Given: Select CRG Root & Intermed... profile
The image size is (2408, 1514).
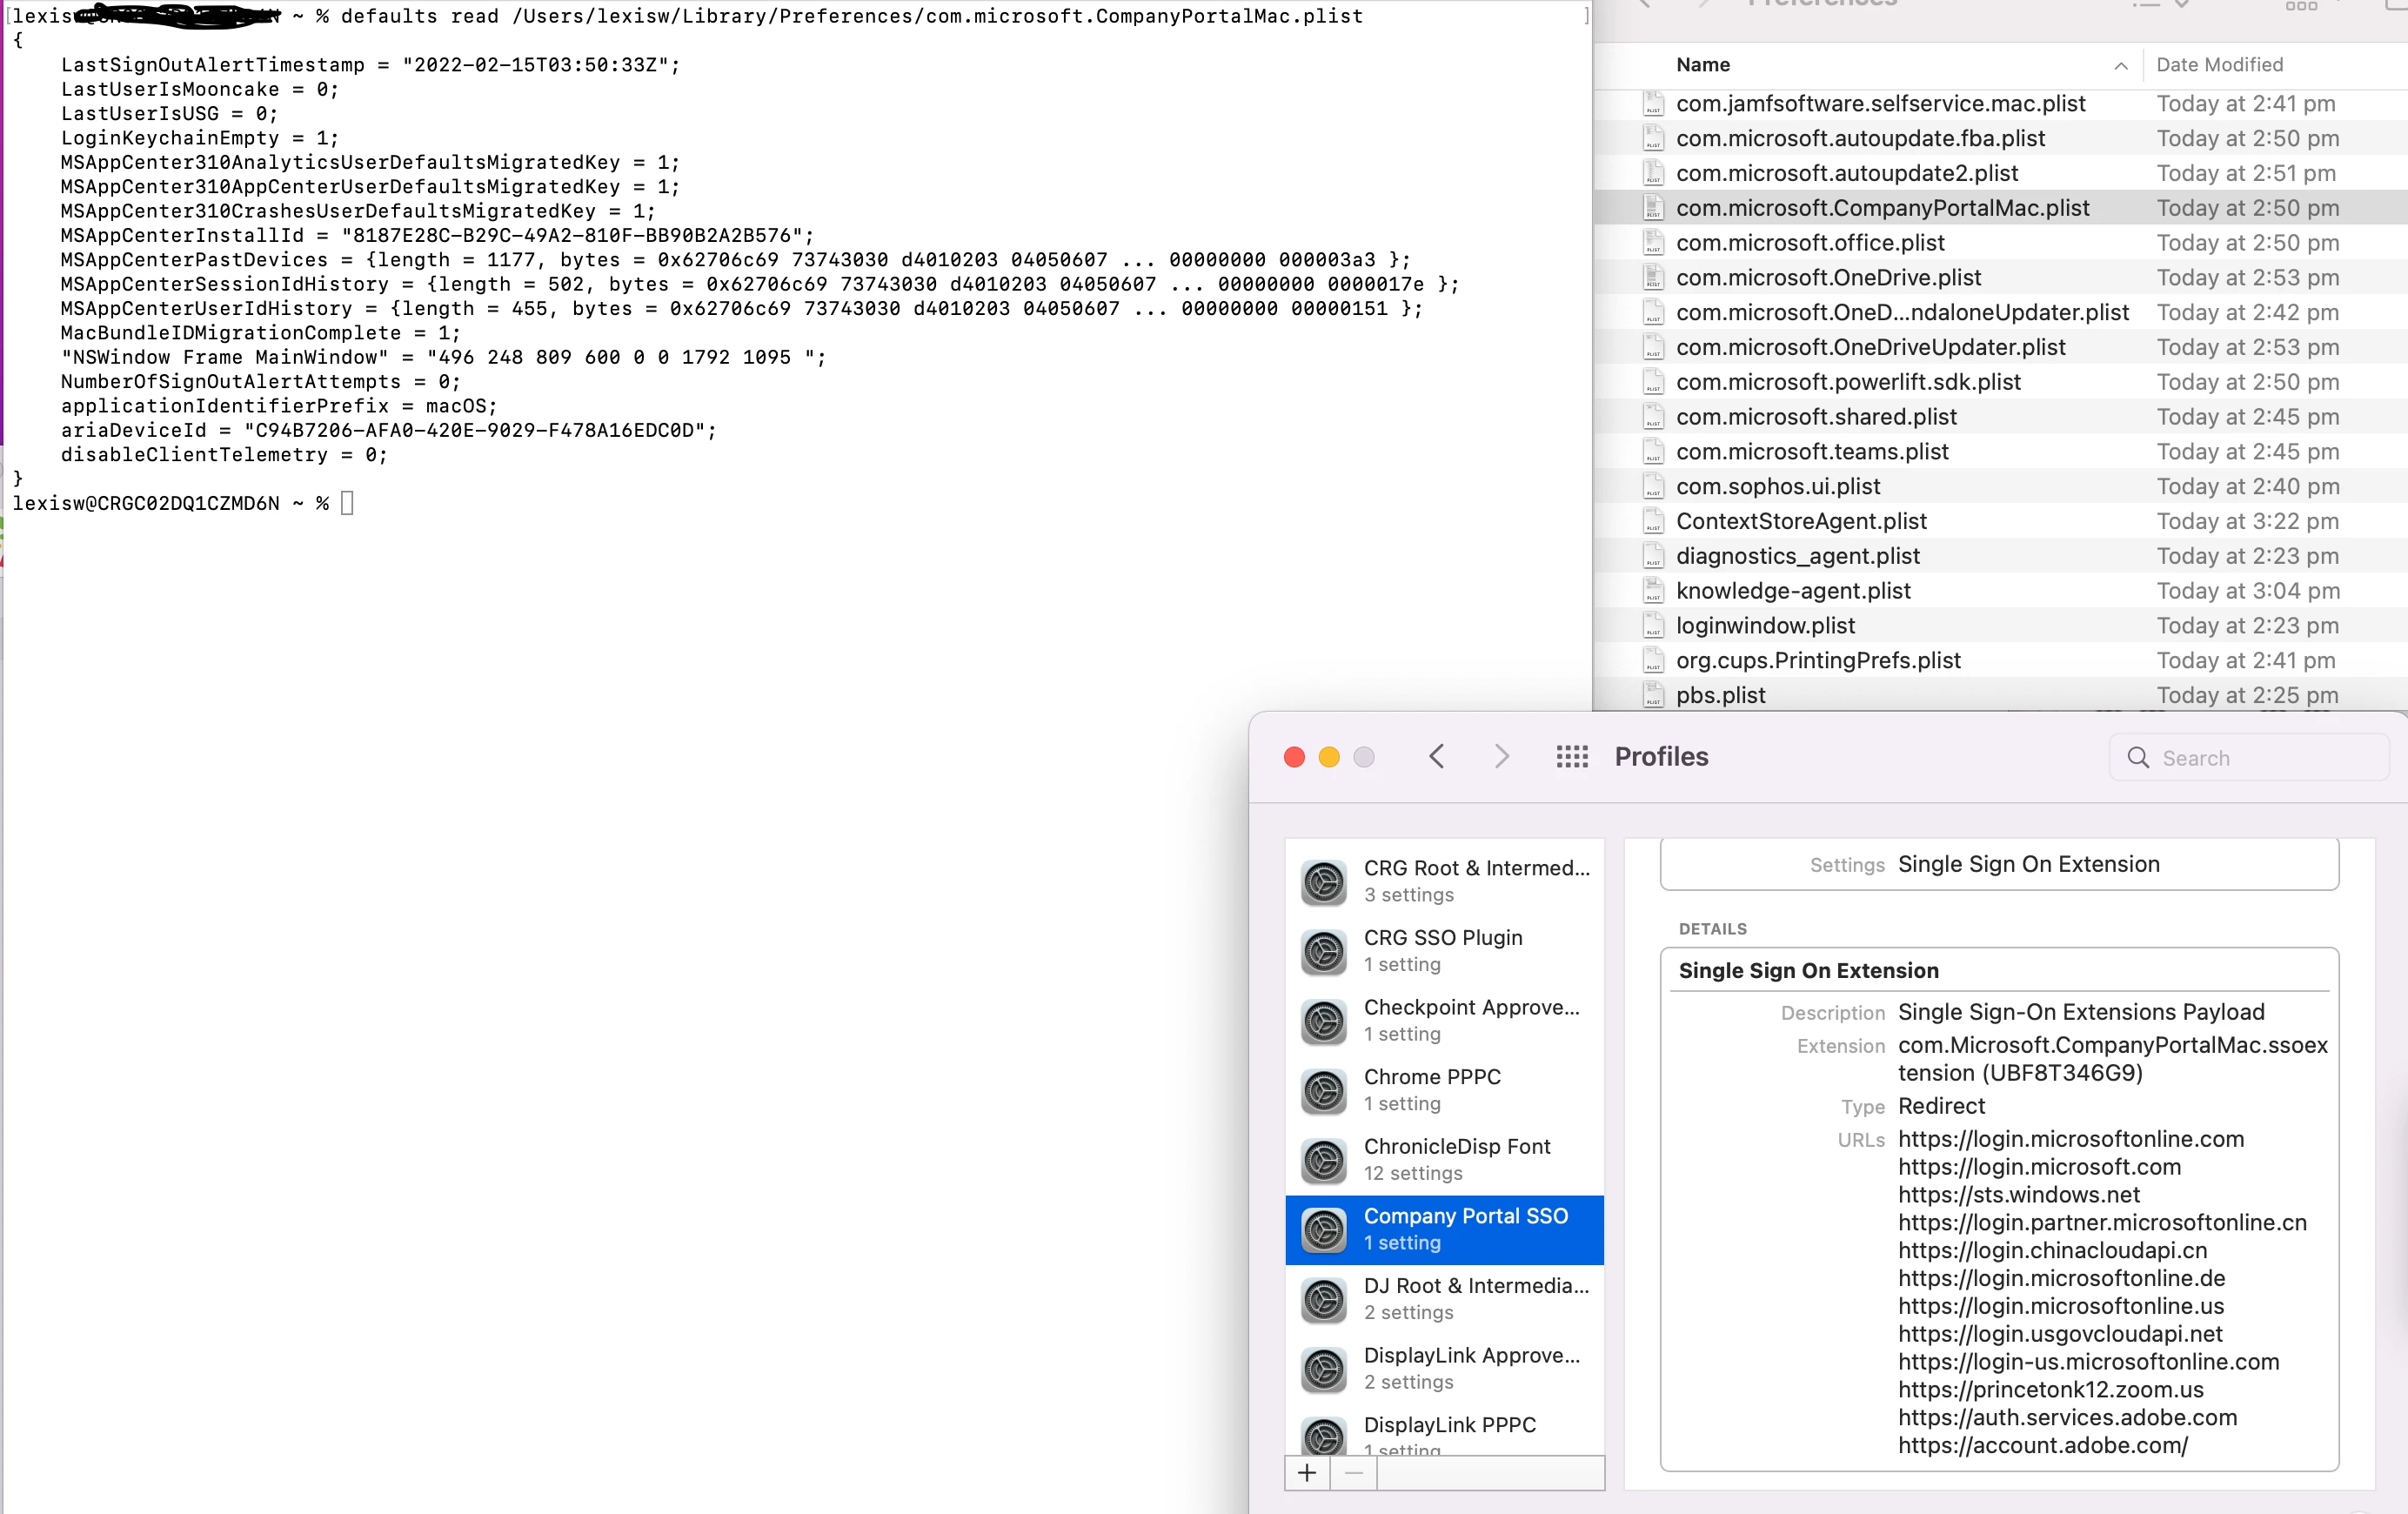Looking at the screenshot, I should click(1444, 881).
